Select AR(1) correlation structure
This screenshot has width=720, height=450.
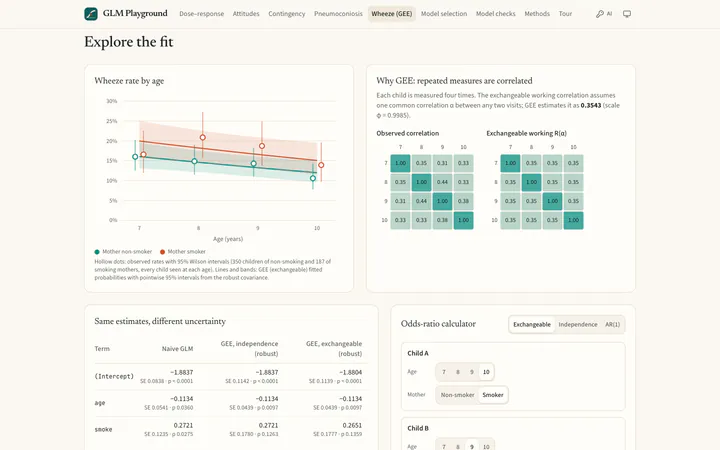613,324
